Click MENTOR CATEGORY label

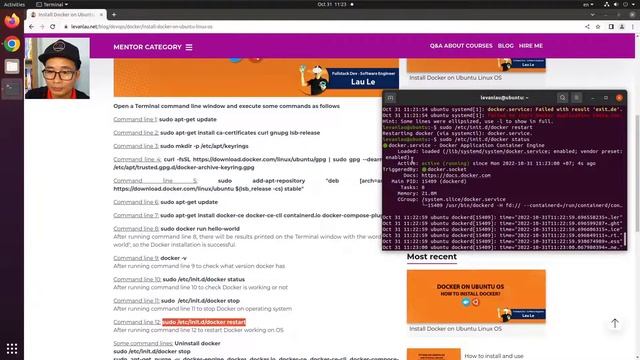pyautogui.click(x=147, y=47)
